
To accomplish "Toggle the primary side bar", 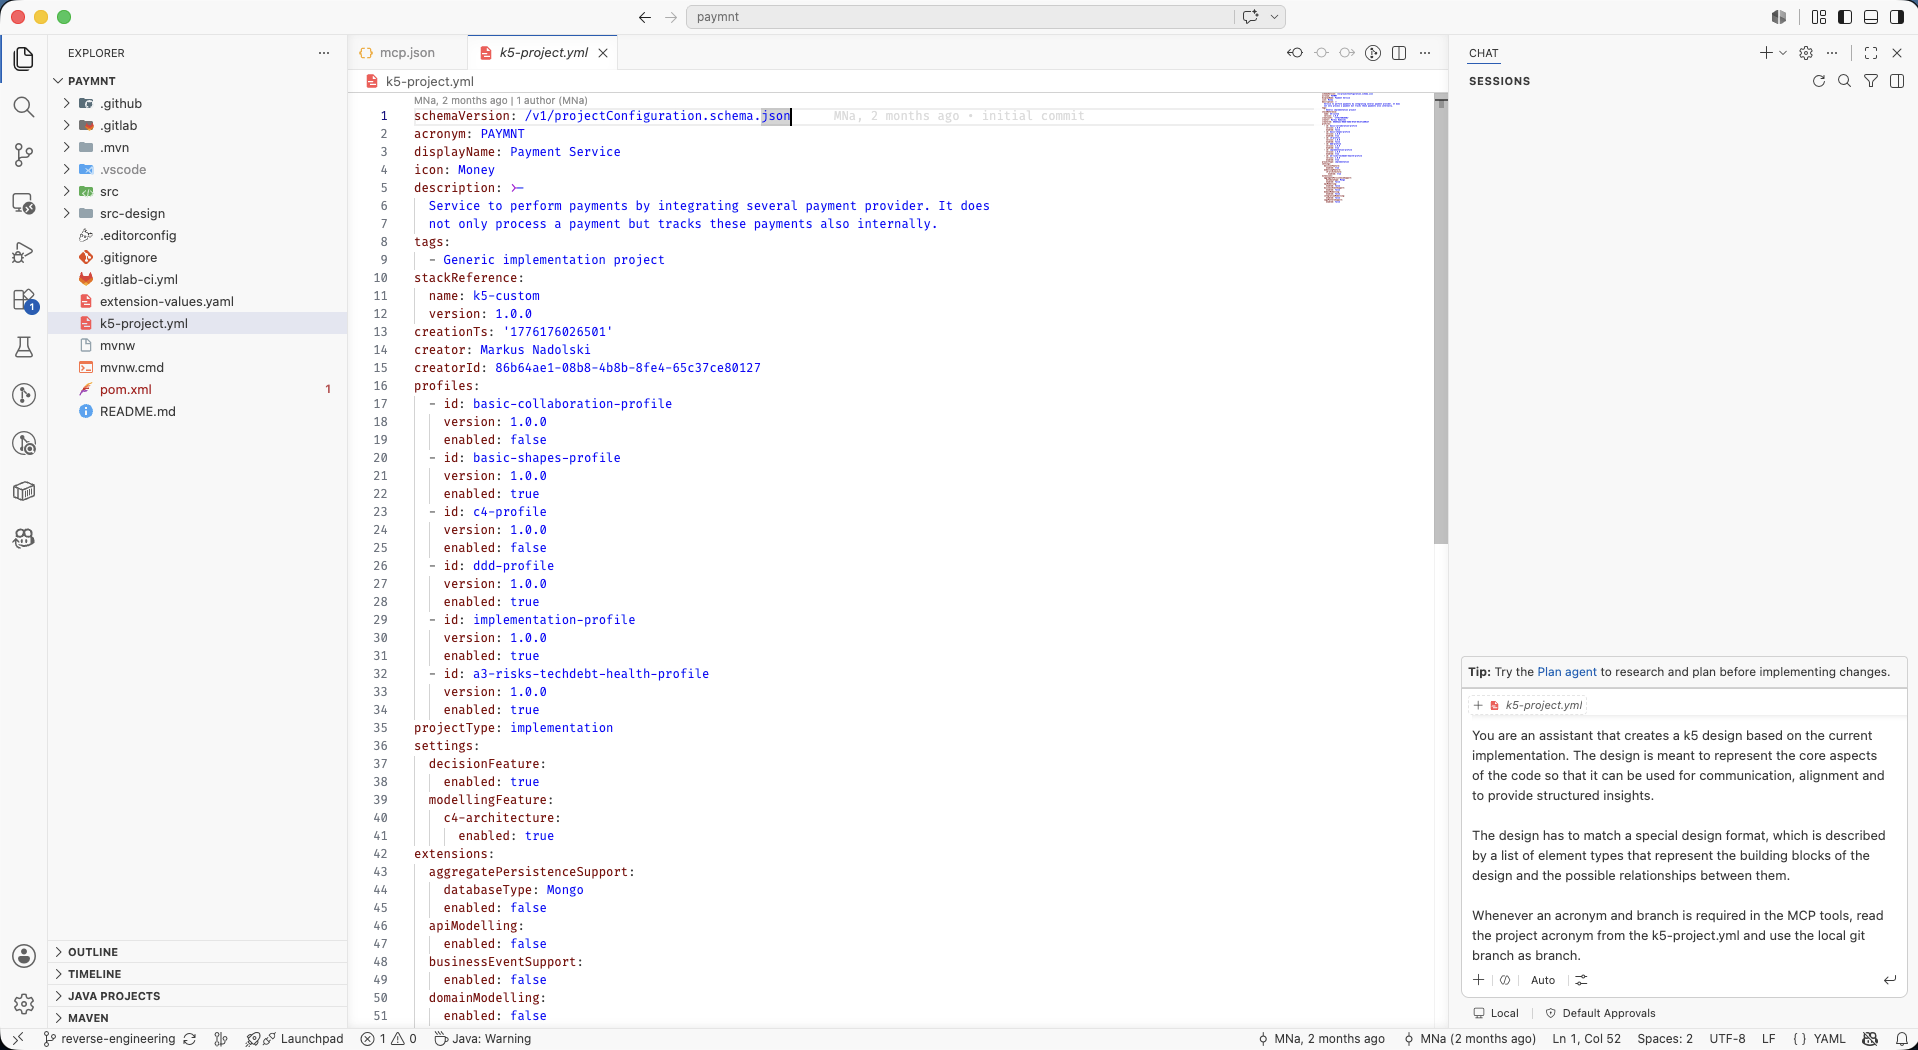I will (x=1845, y=17).
